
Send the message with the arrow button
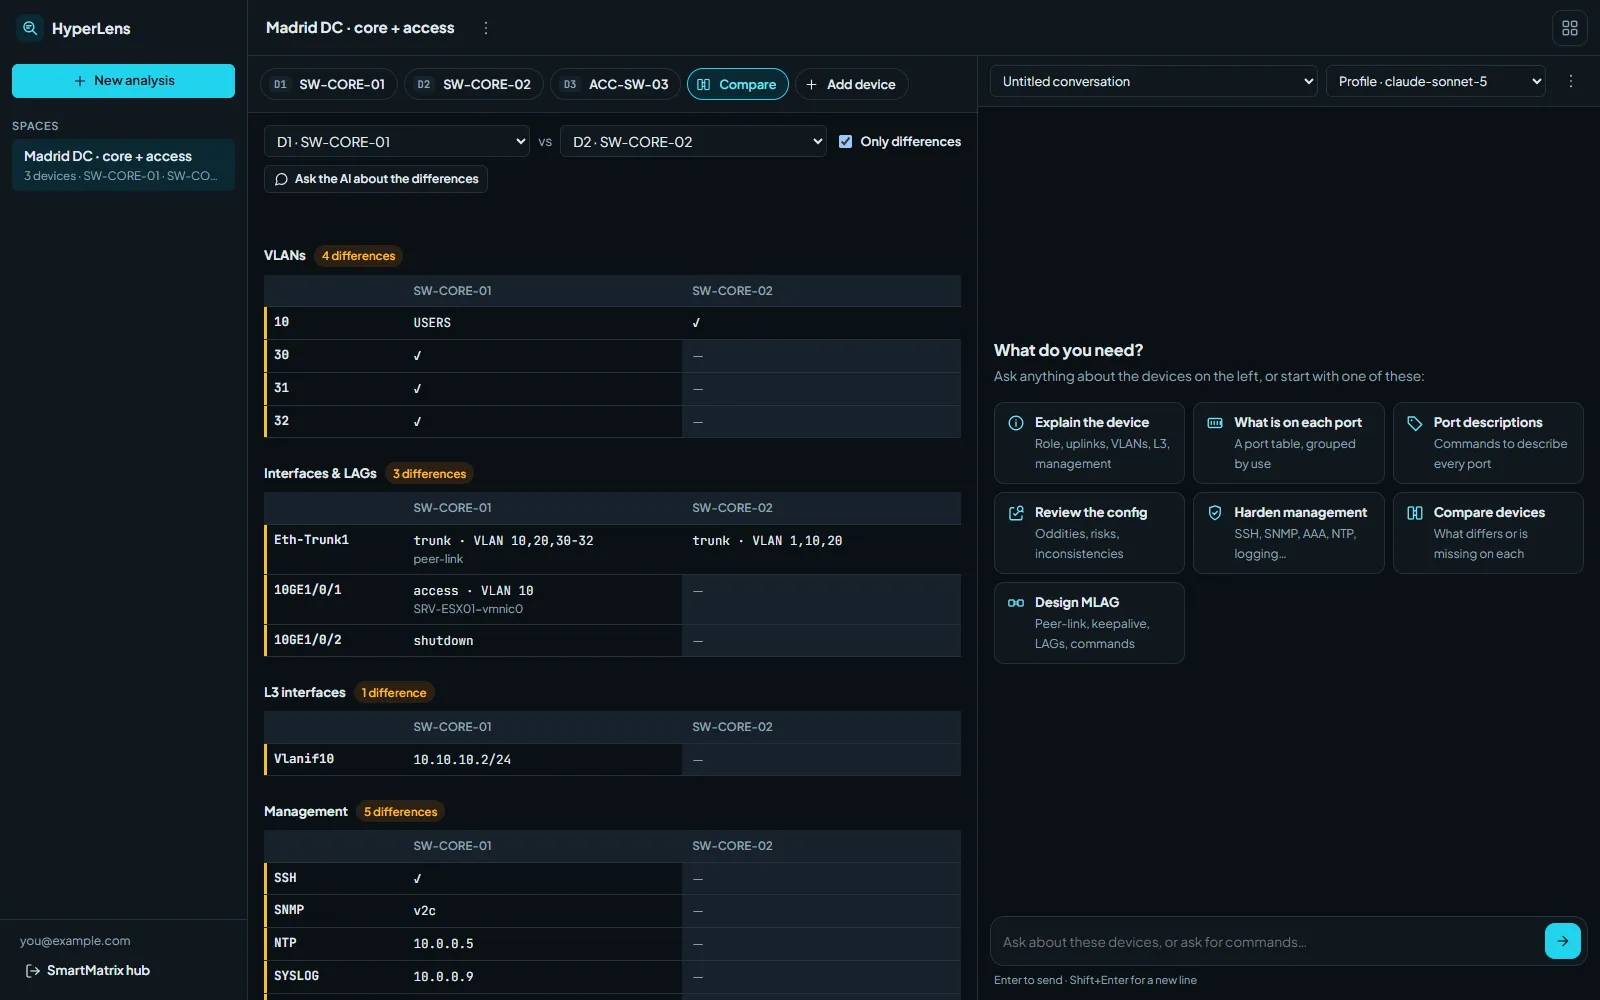point(1563,941)
